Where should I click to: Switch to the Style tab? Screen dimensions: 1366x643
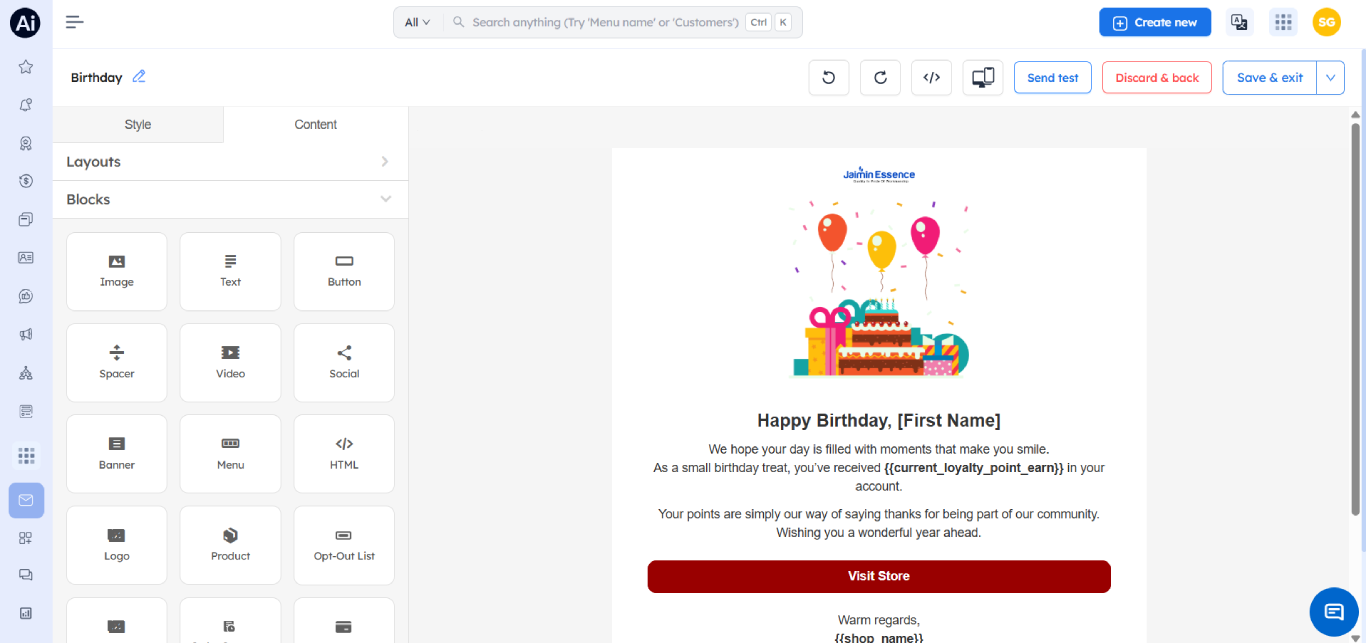pos(137,124)
